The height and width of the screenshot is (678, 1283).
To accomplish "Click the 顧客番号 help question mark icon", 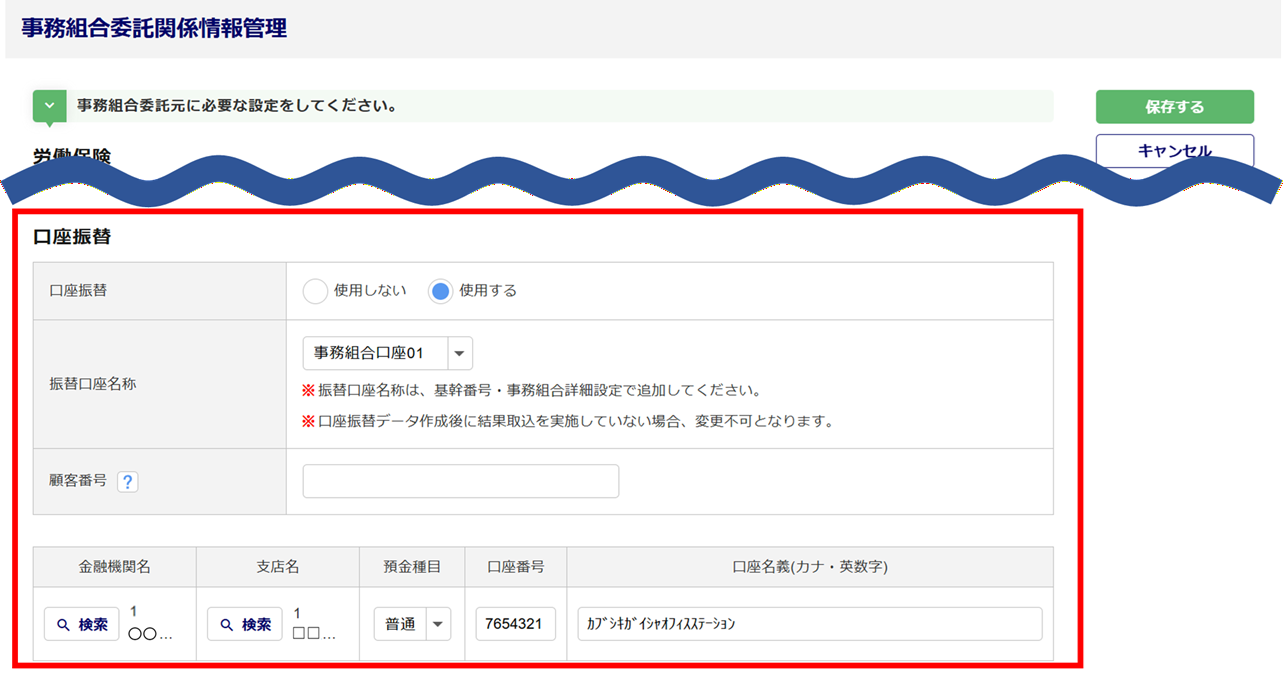I will 127,482.
